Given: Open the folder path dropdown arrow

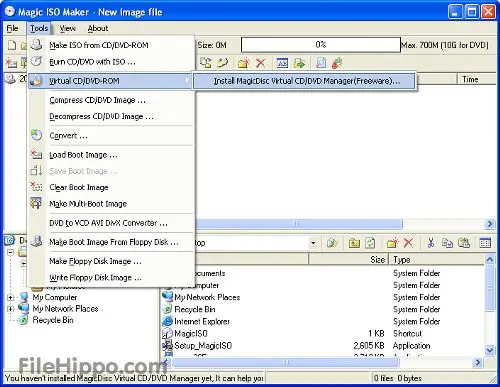Looking at the screenshot, I should point(313,243).
